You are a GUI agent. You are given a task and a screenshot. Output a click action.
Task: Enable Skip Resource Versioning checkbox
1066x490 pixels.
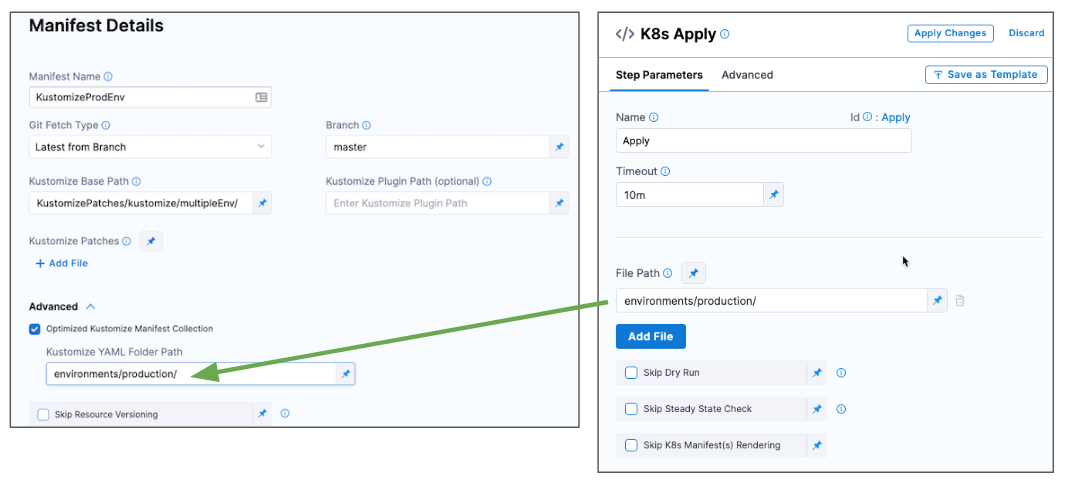[43, 414]
